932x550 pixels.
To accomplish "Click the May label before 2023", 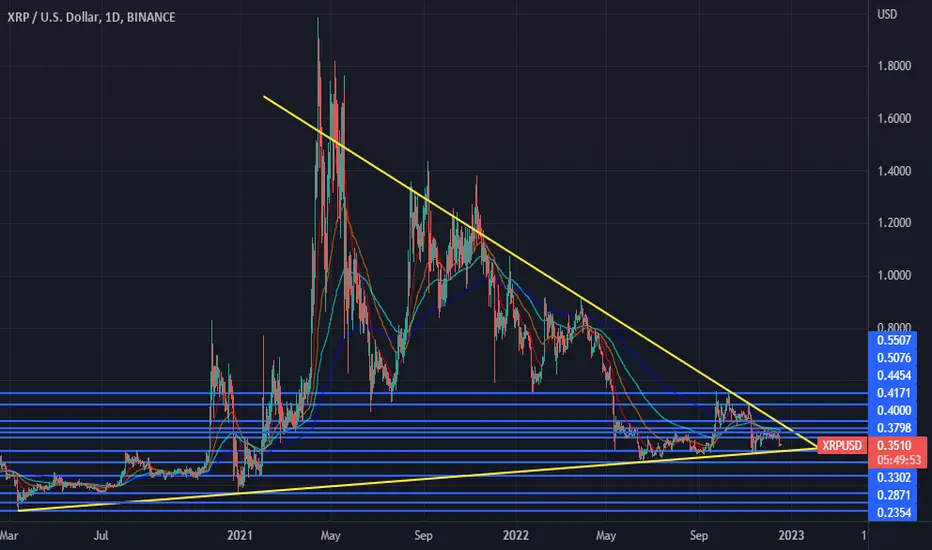I will [x=606, y=536].
